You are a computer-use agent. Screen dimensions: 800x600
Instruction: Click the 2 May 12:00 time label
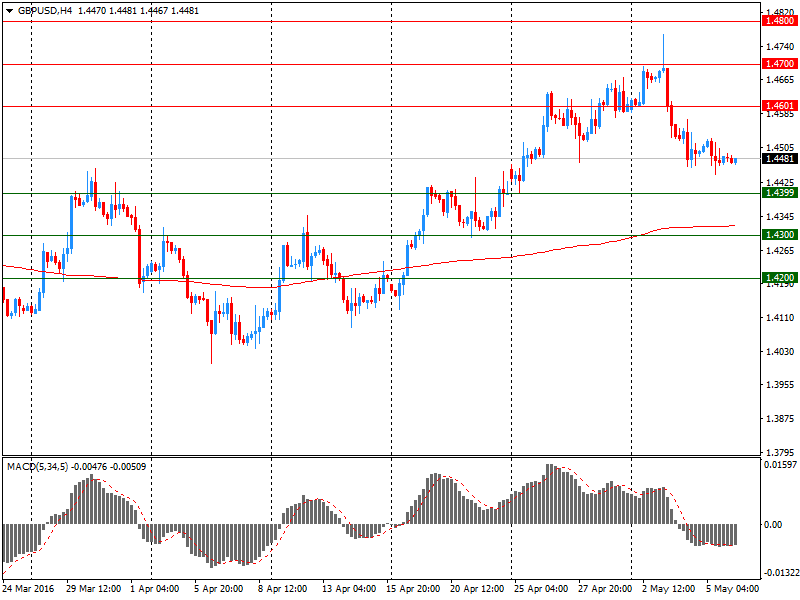pyautogui.click(x=668, y=589)
